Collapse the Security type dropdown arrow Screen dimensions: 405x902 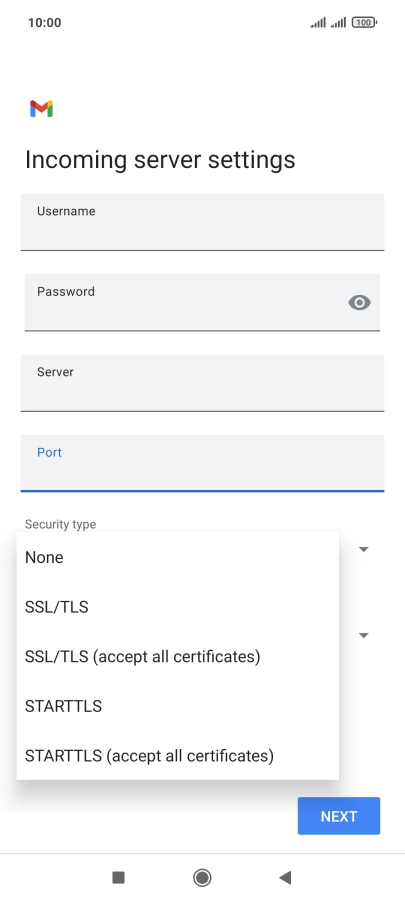[x=364, y=549]
